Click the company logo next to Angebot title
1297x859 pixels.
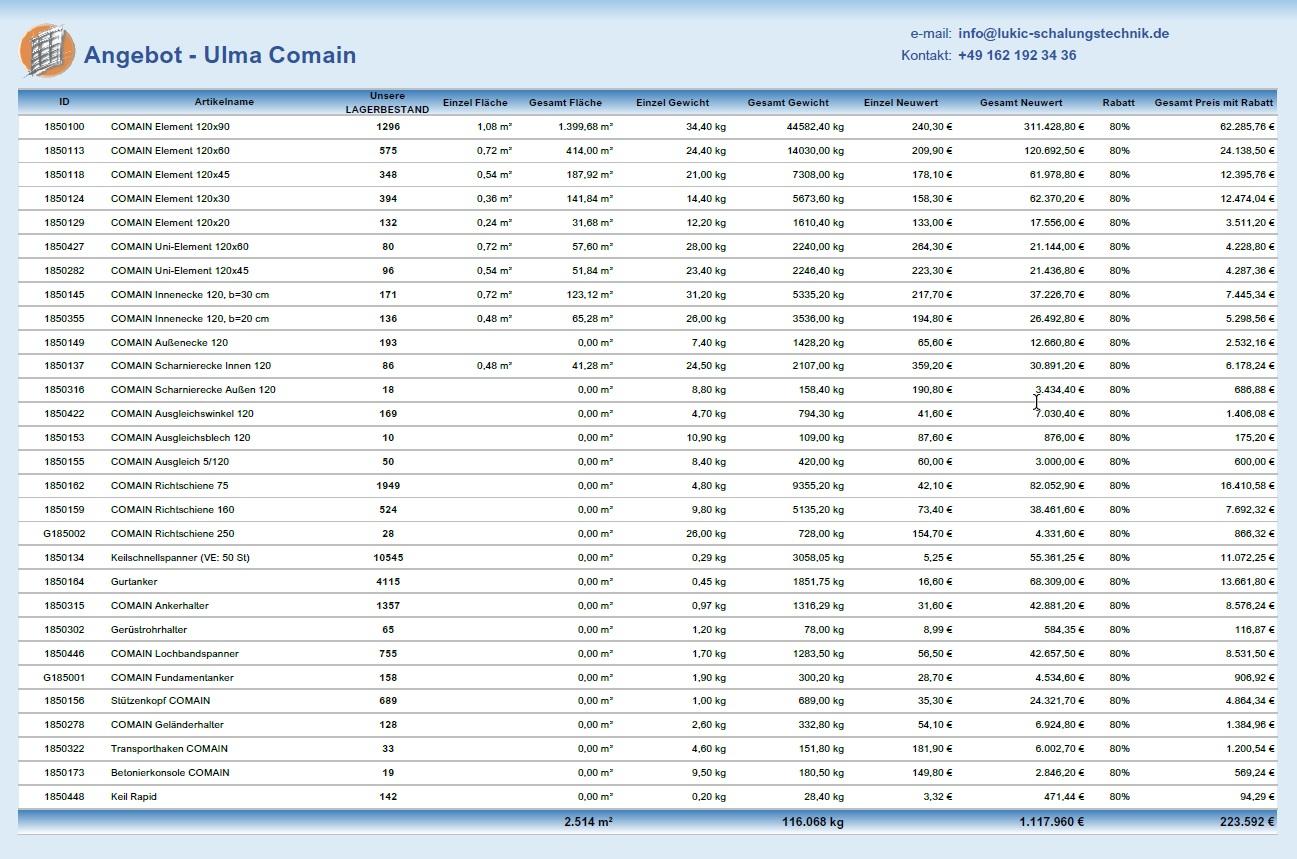[47, 51]
